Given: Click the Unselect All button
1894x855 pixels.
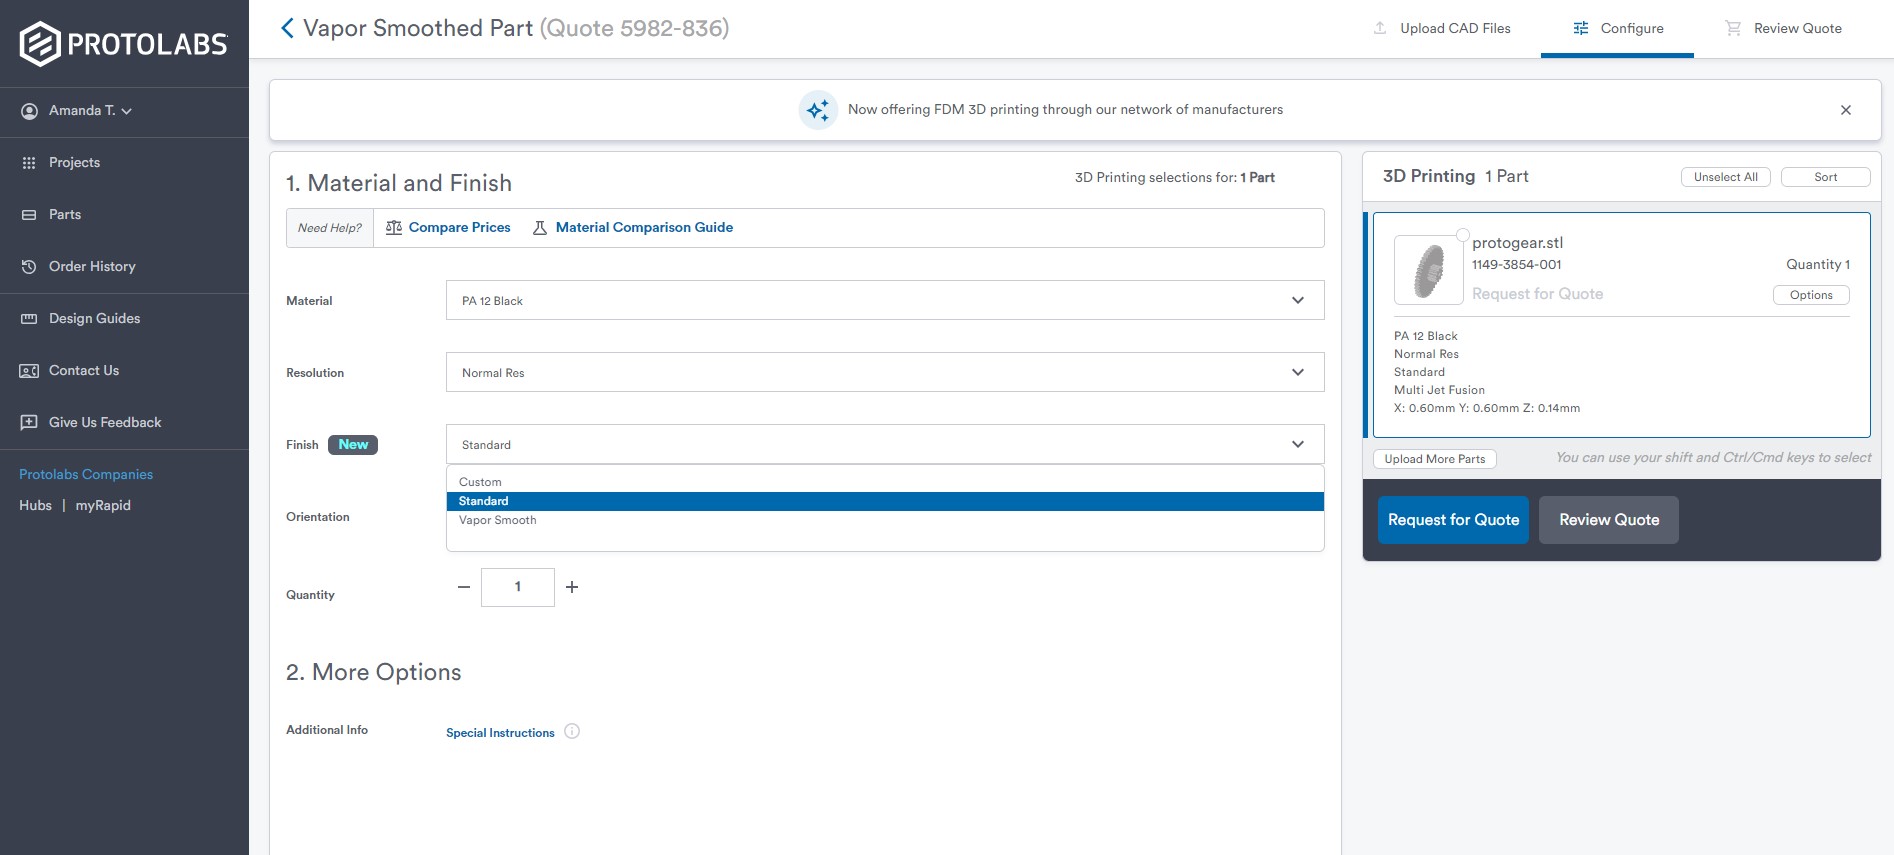Looking at the screenshot, I should tap(1726, 177).
